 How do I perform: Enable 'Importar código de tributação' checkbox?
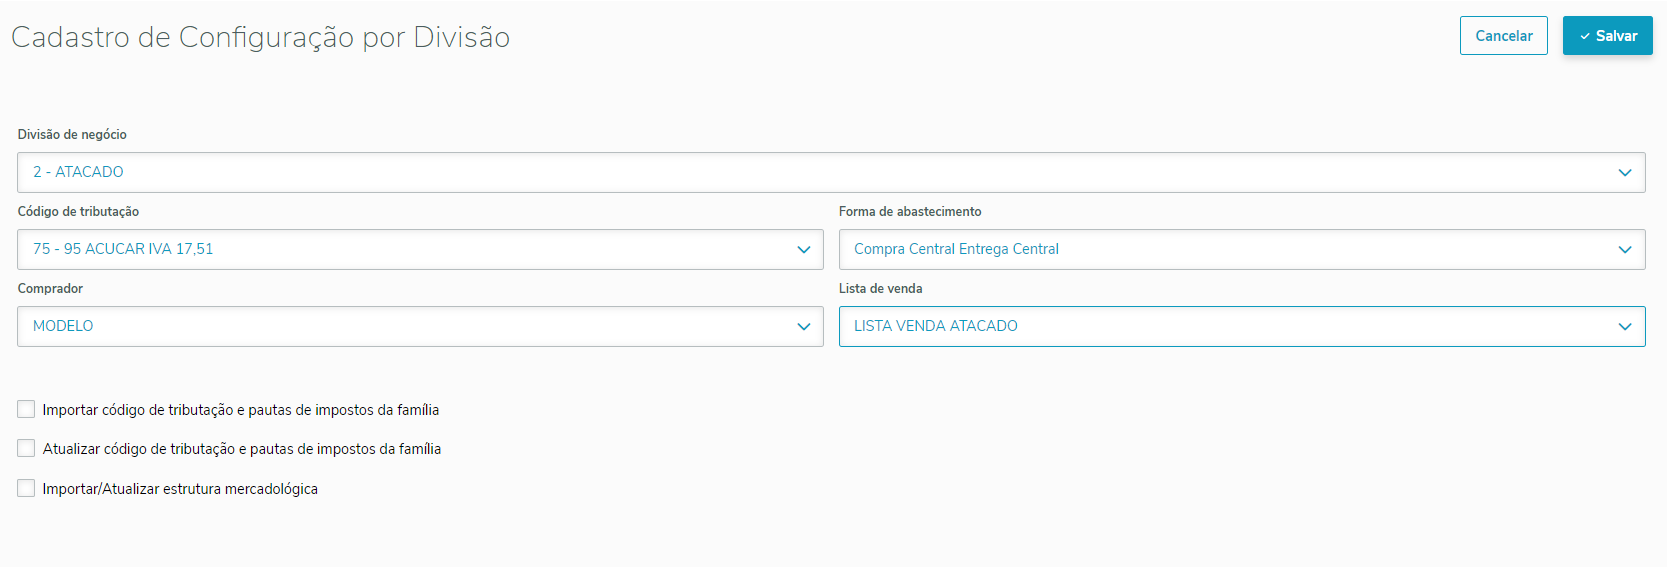tap(26, 409)
